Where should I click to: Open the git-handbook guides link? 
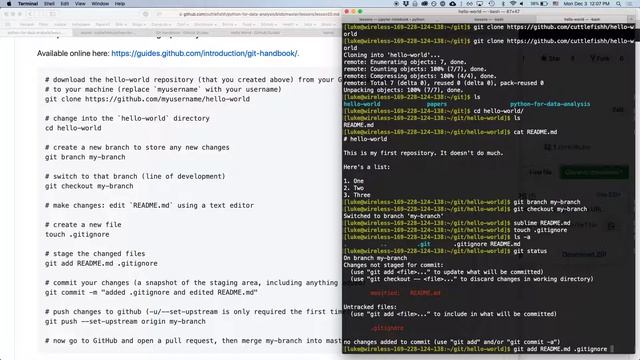tap(205, 53)
